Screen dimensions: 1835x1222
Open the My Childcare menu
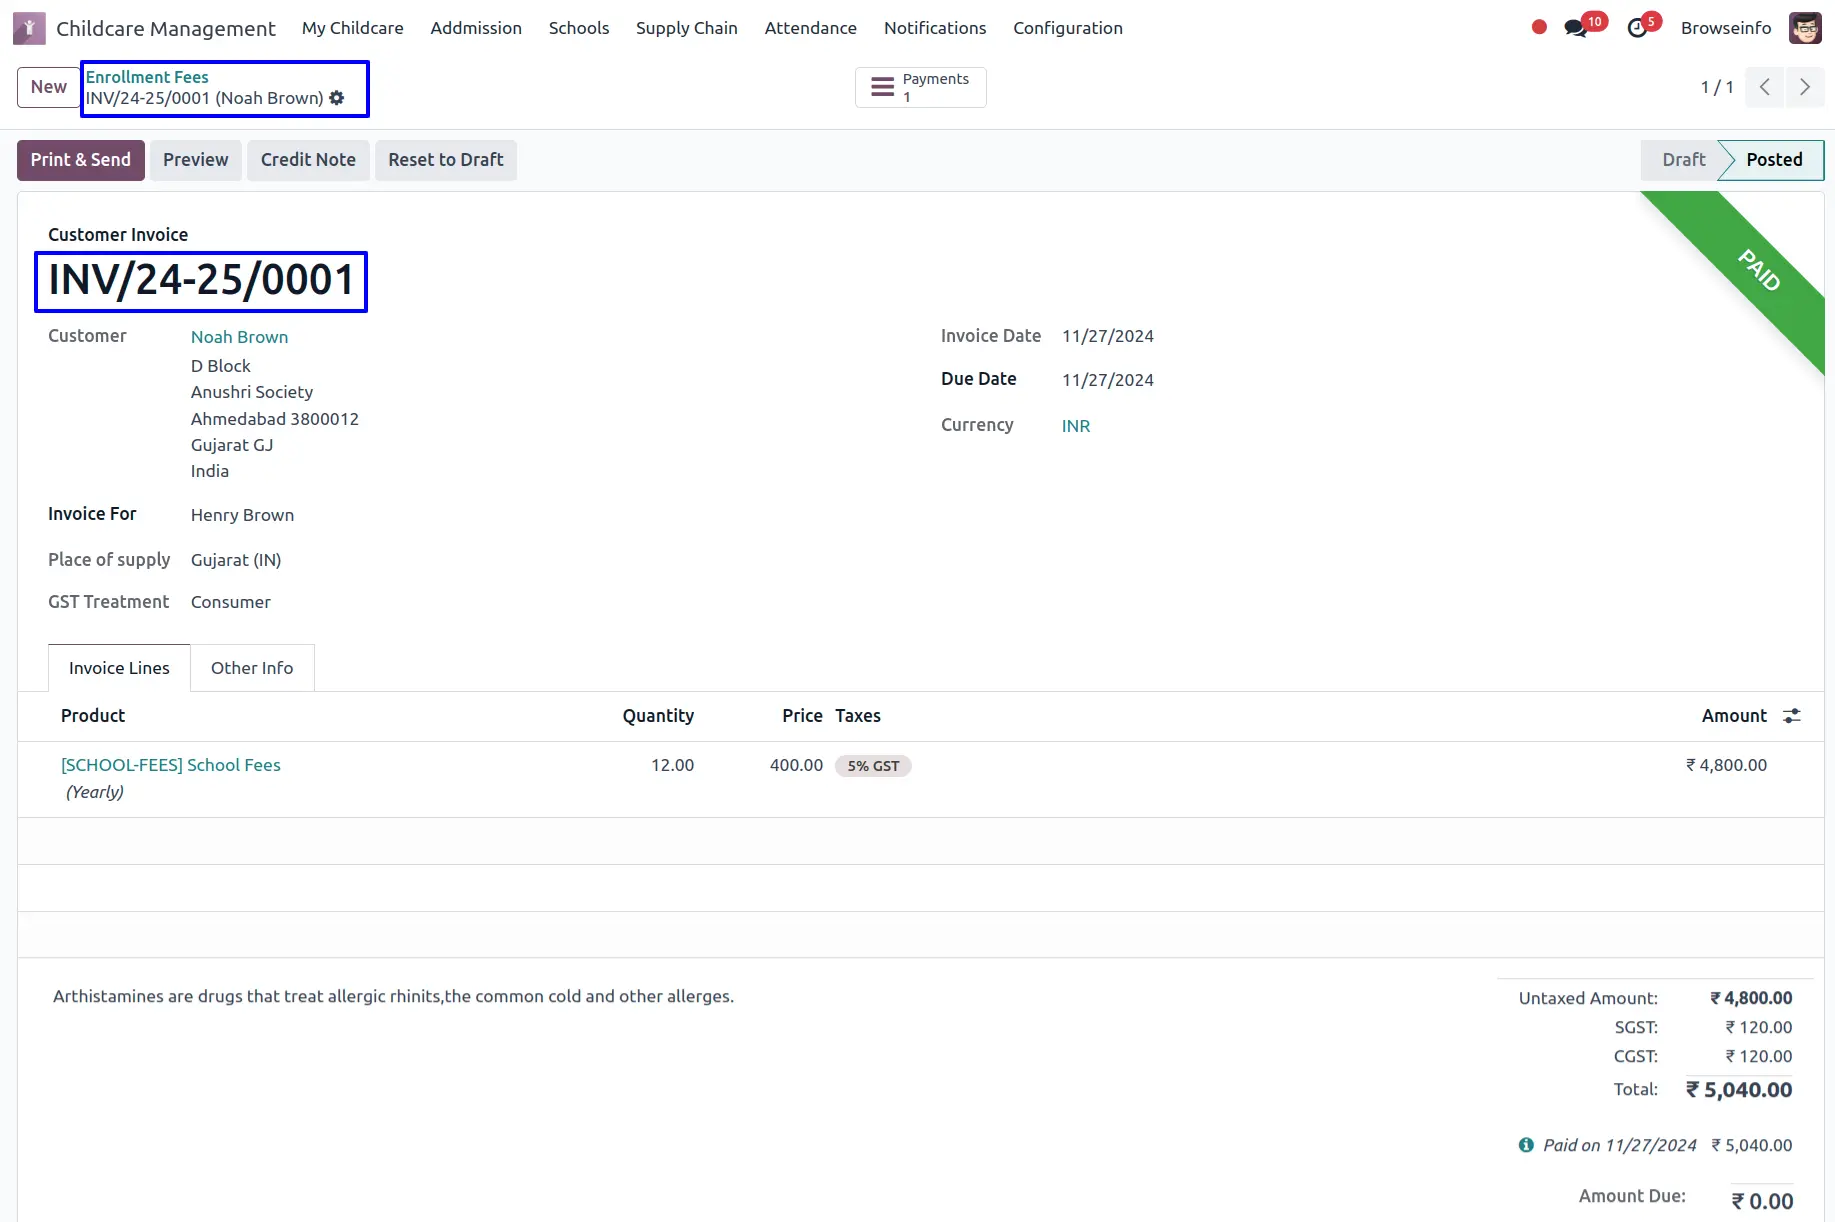point(352,28)
